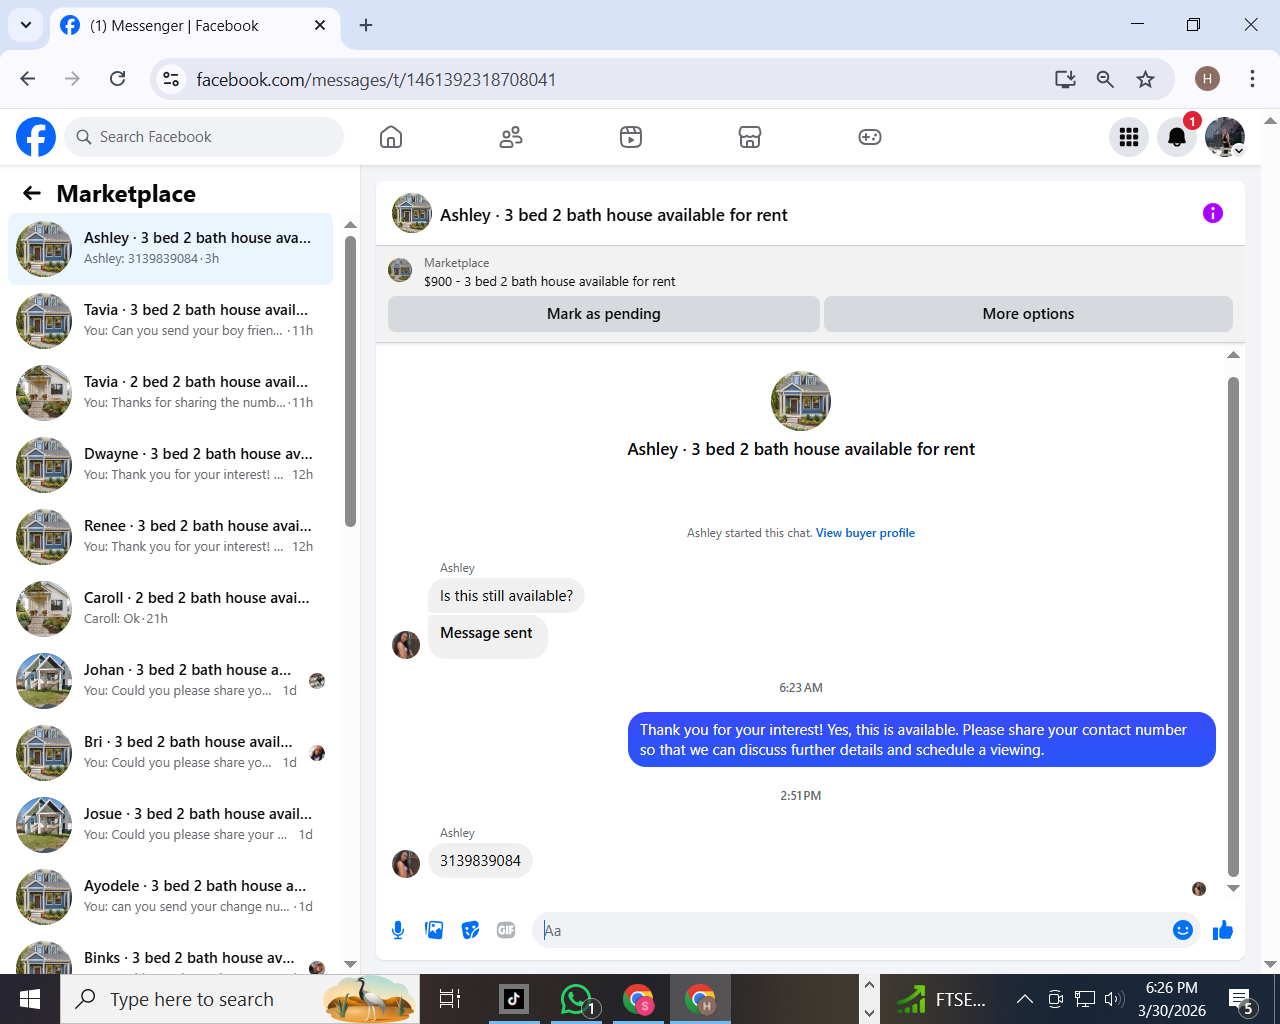Open the Reels video icon

(631, 137)
